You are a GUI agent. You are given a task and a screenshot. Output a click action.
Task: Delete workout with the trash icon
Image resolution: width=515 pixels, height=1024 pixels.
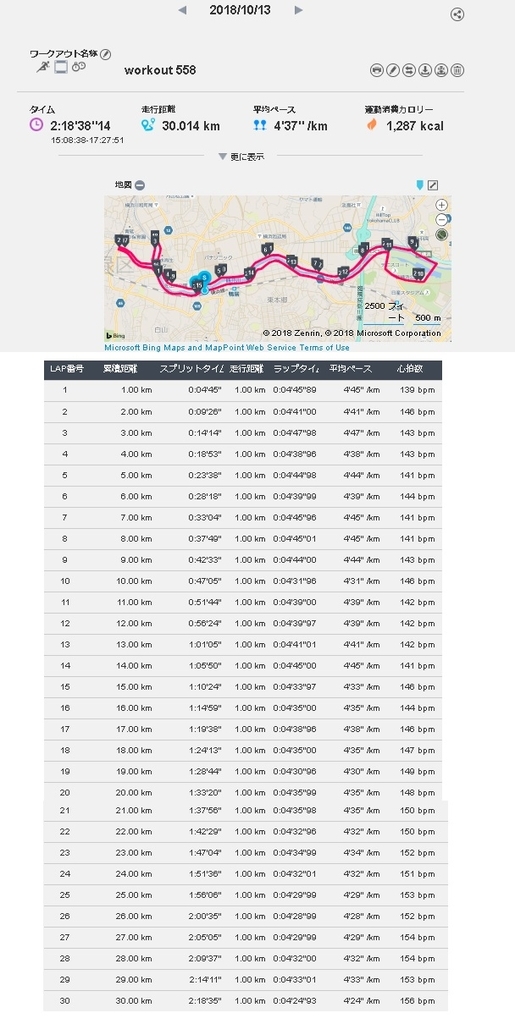pyautogui.click(x=458, y=71)
